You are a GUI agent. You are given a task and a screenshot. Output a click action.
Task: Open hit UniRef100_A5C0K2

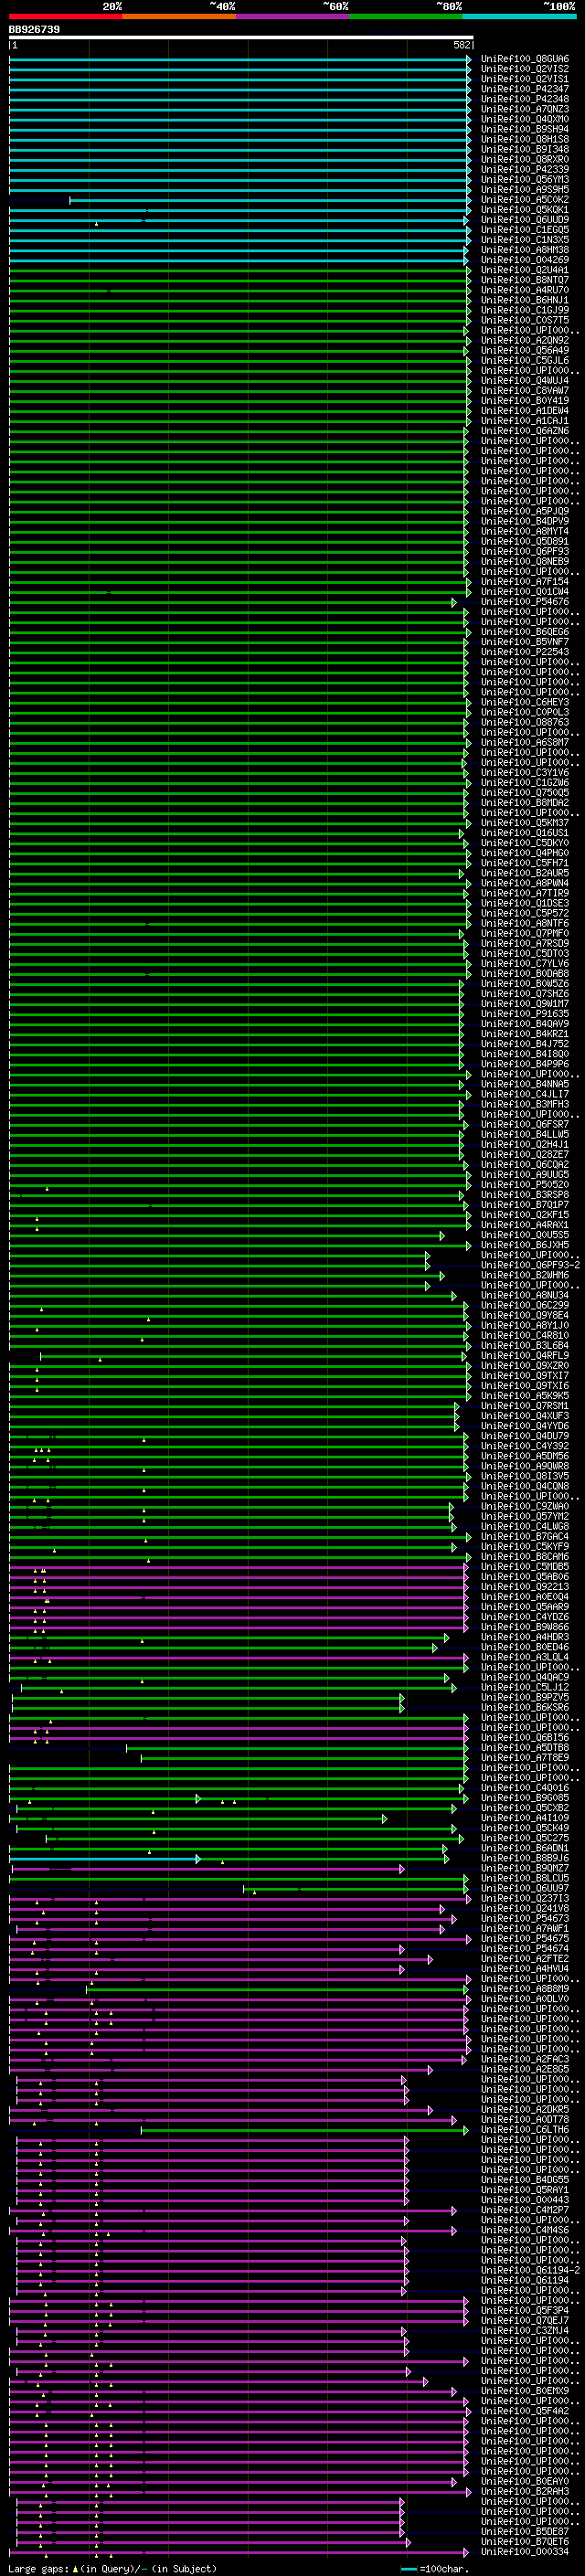524,200
